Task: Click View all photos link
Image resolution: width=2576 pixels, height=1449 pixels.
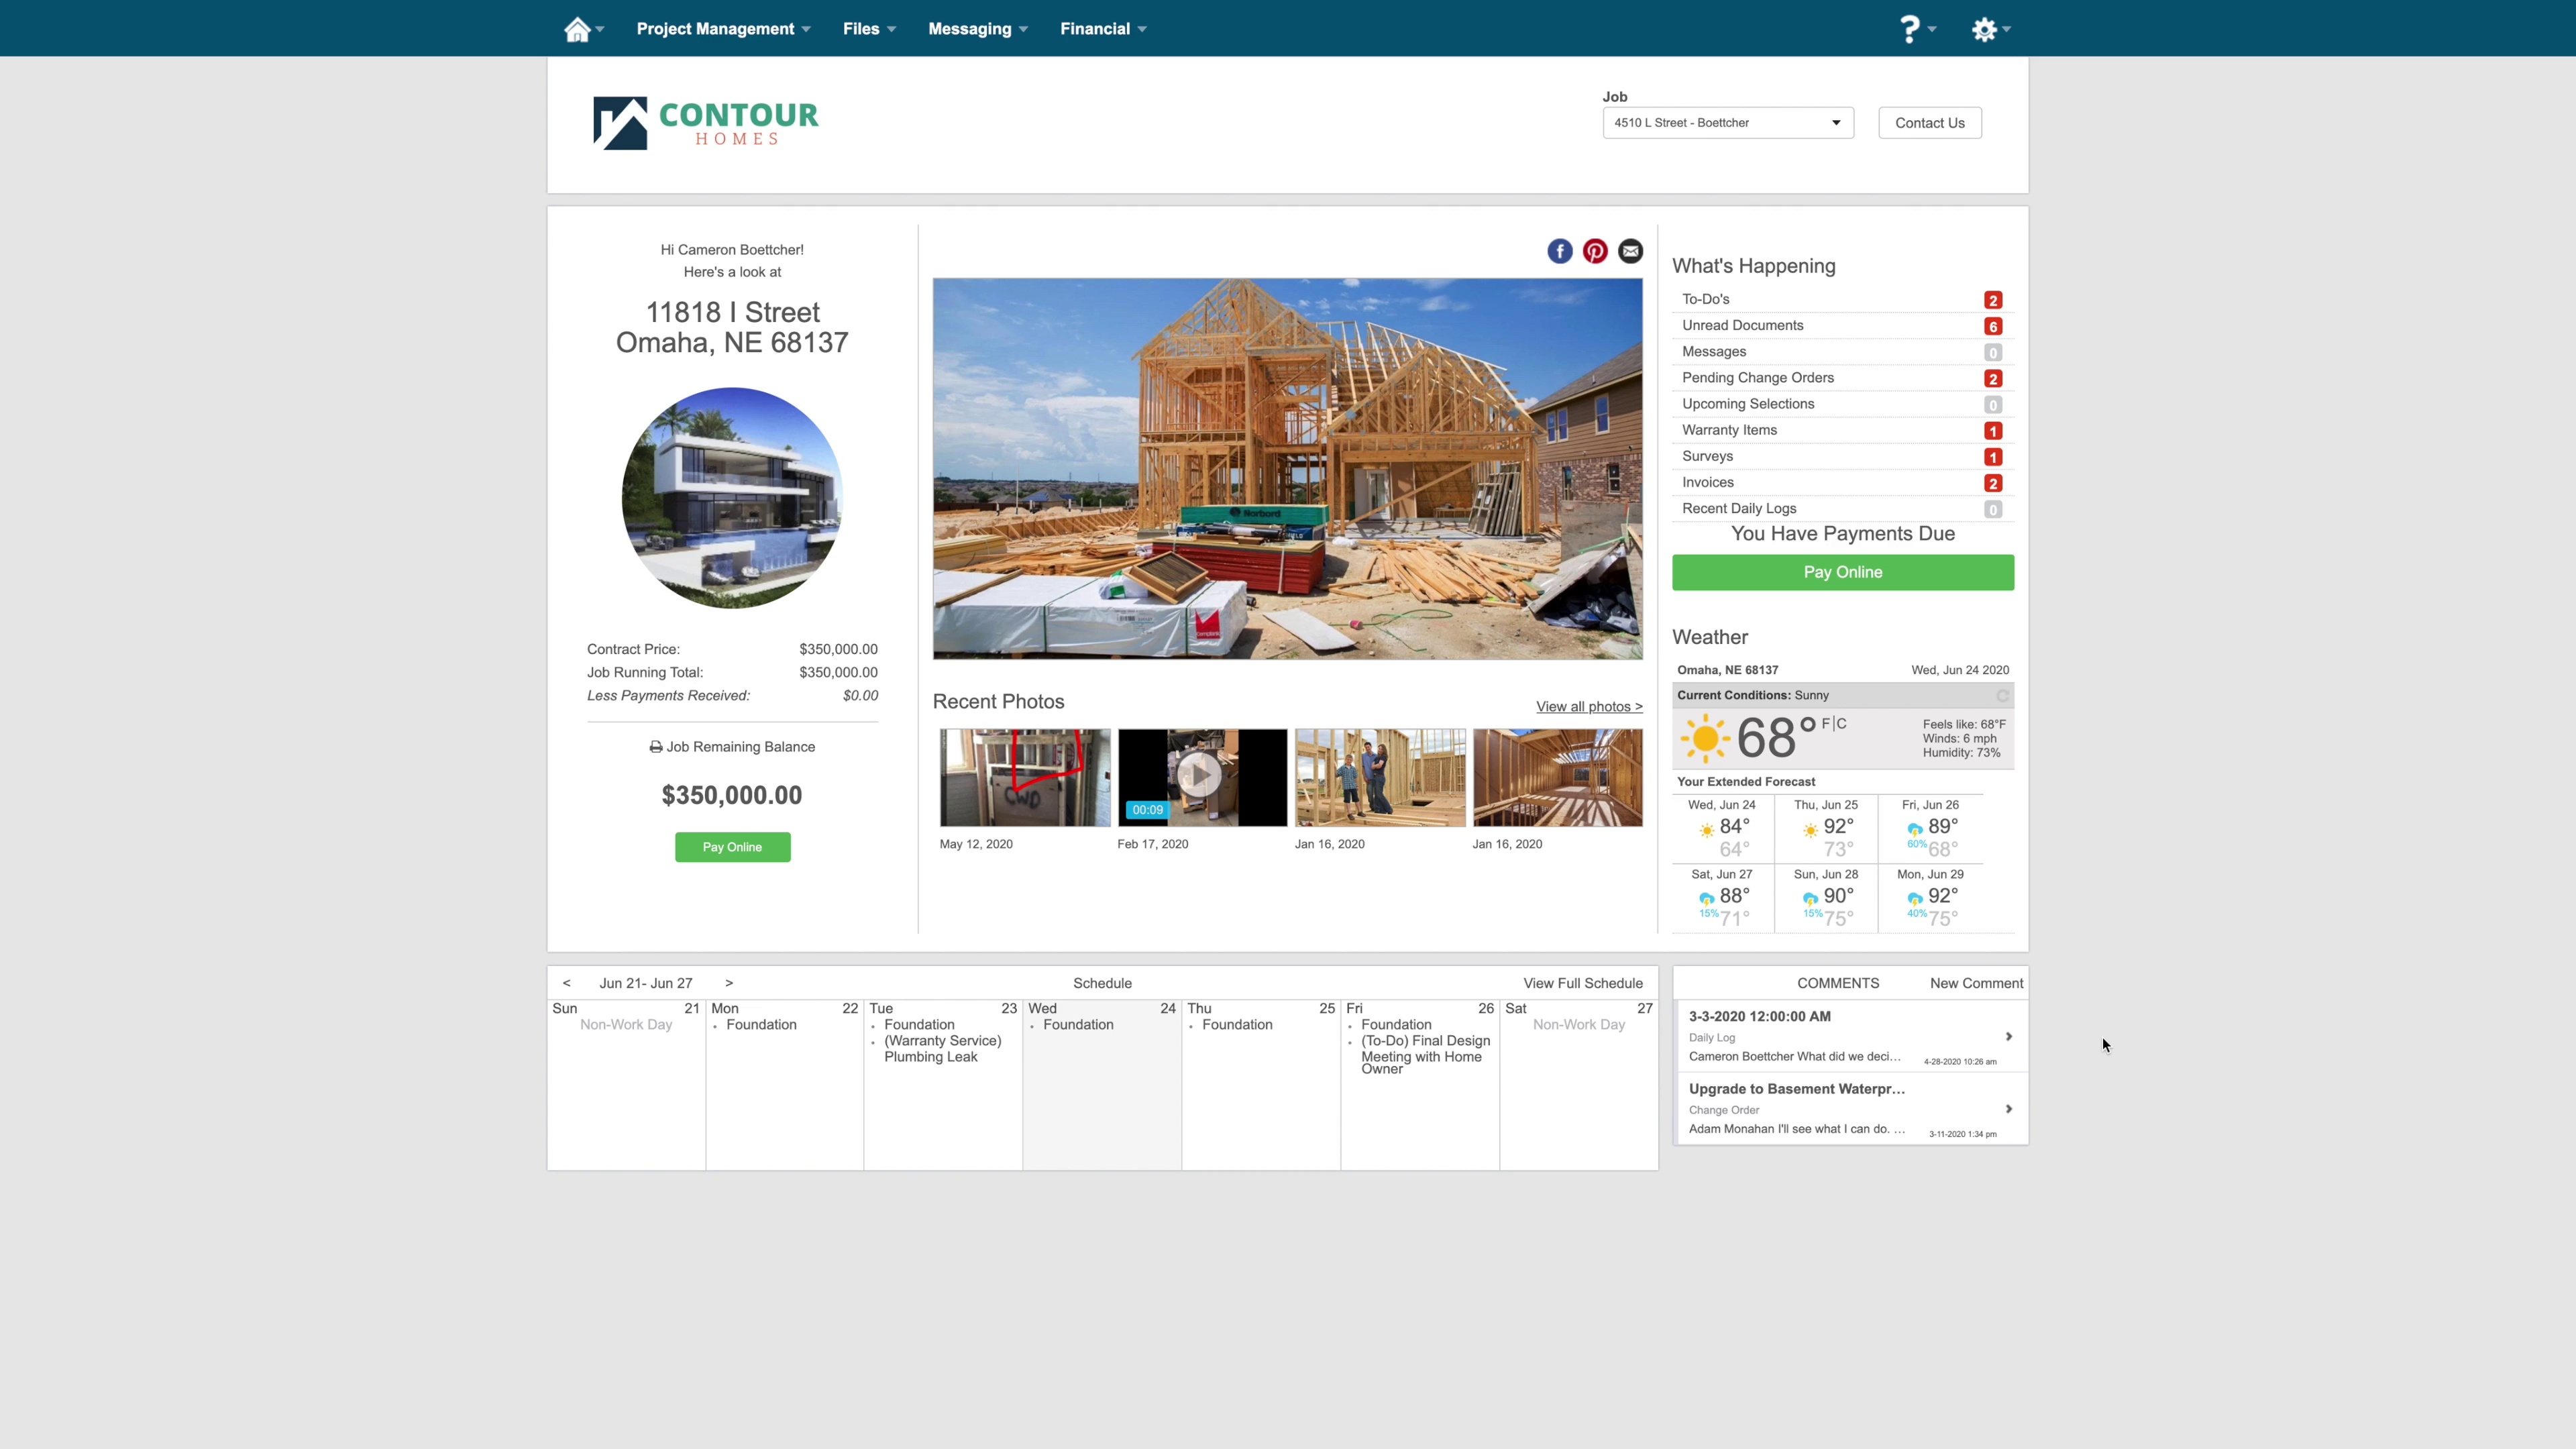Action: [x=1588, y=707]
